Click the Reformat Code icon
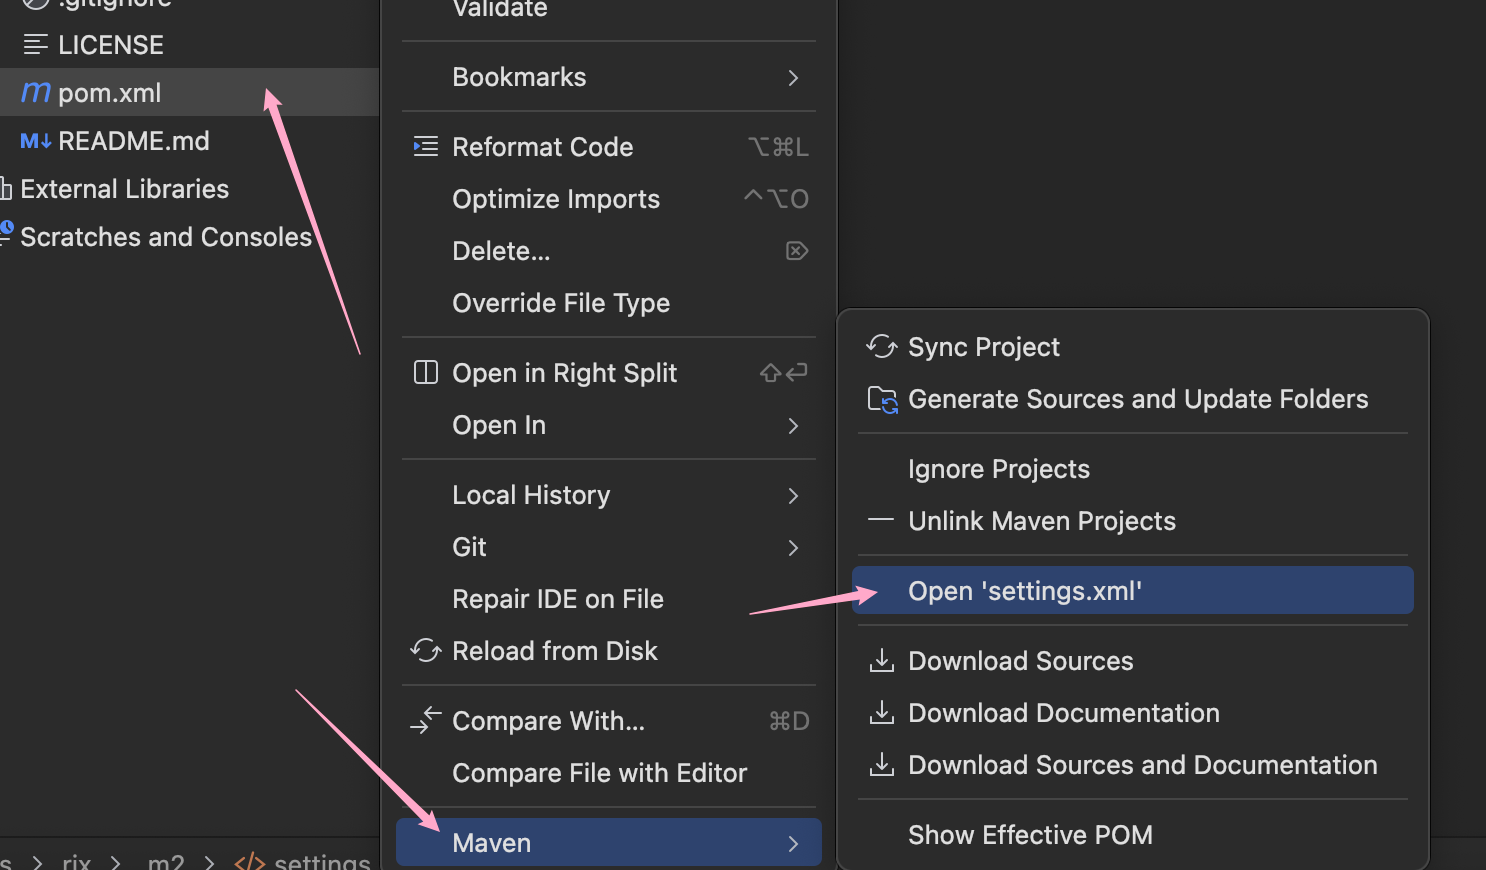 426,147
